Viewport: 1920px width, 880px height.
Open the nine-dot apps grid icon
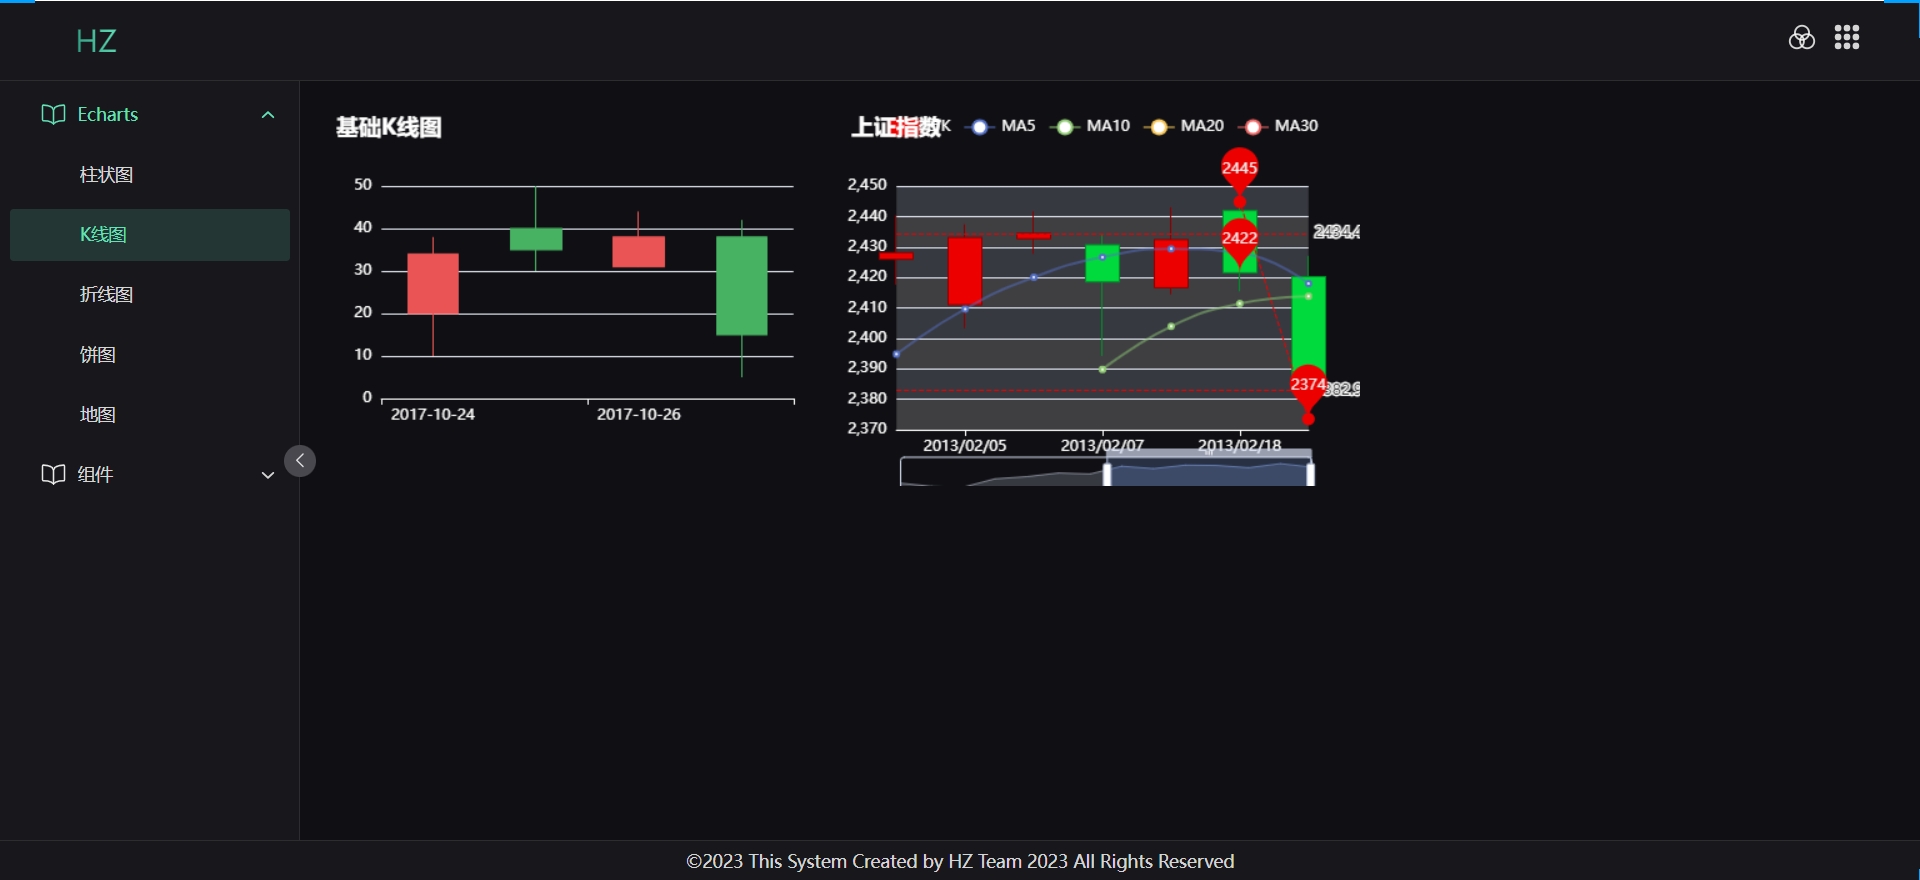coord(1846,38)
